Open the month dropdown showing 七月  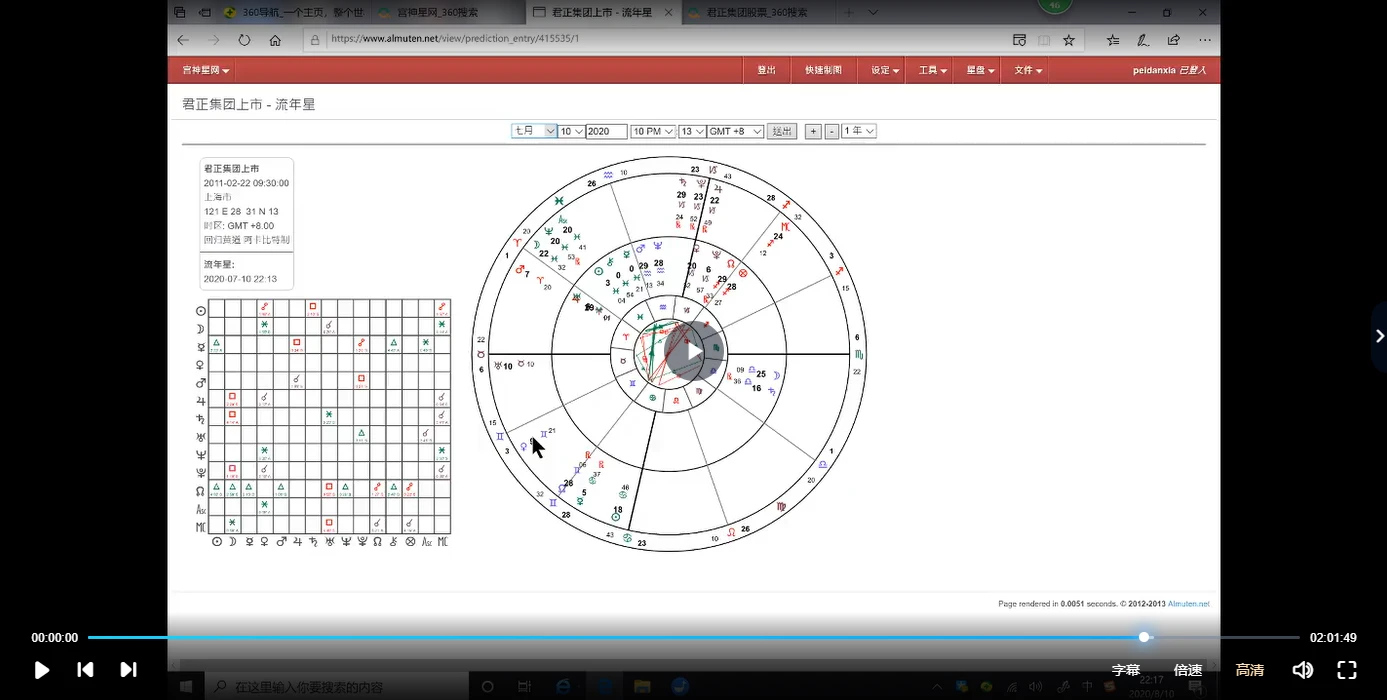point(534,131)
